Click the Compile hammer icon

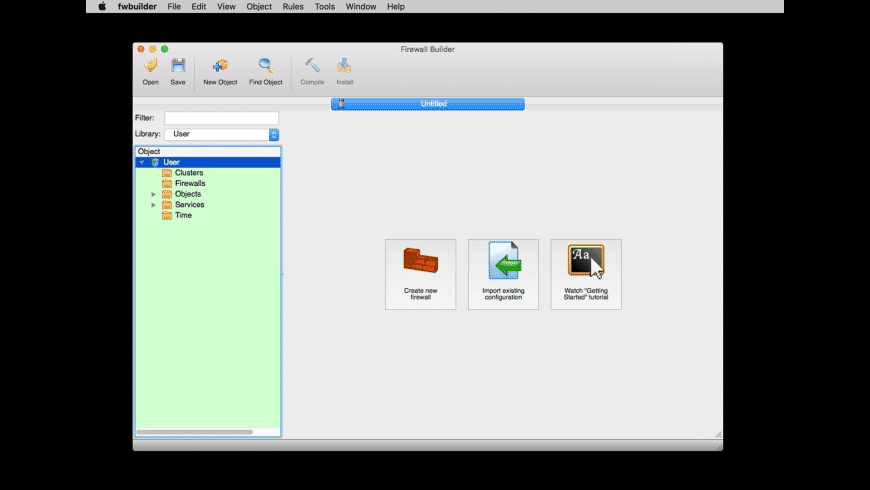coord(312,66)
